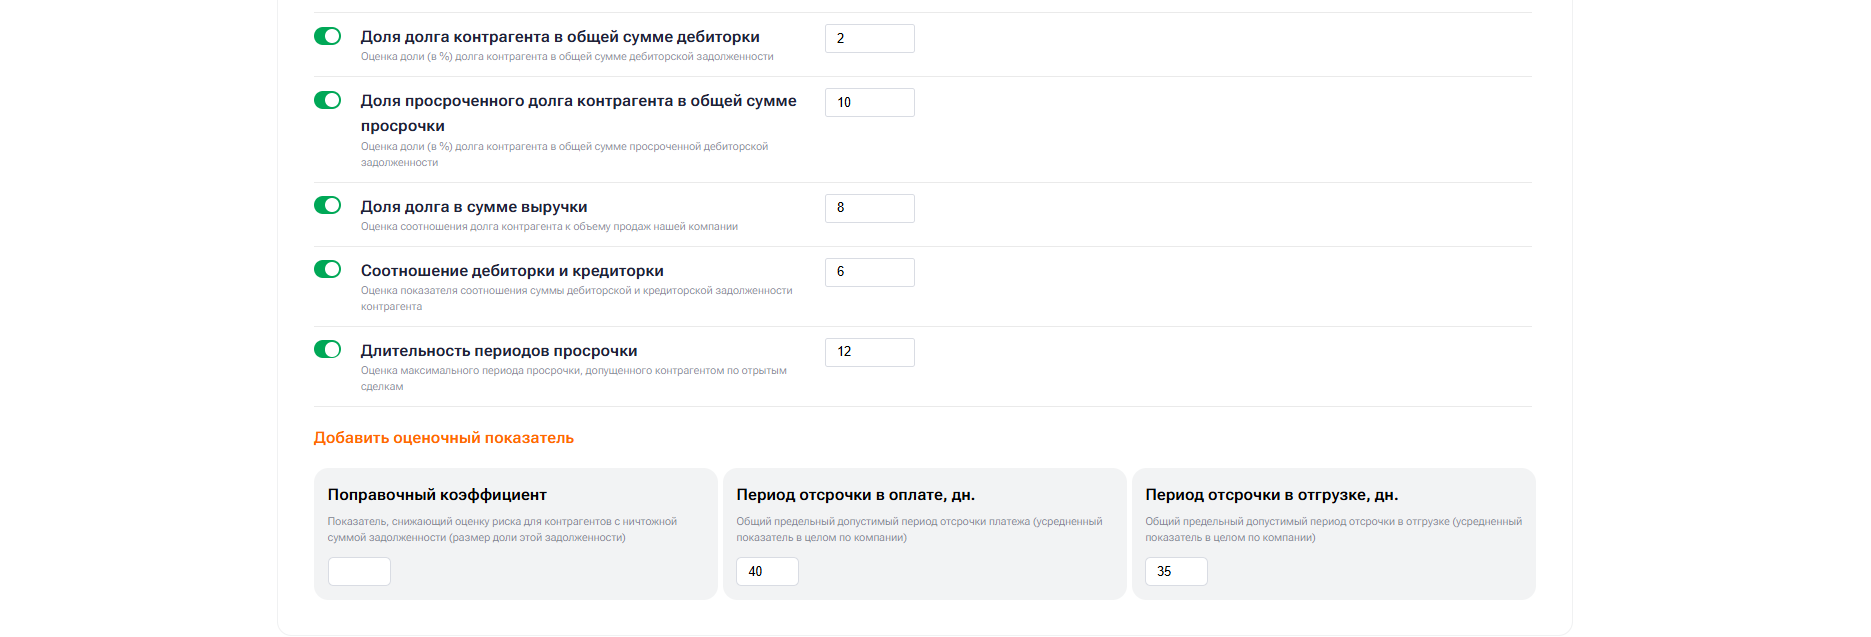Click the 'Доля долга контрагента в общей сумме дебиторки' label
1871x637 pixels.
(x=560, y=37)
